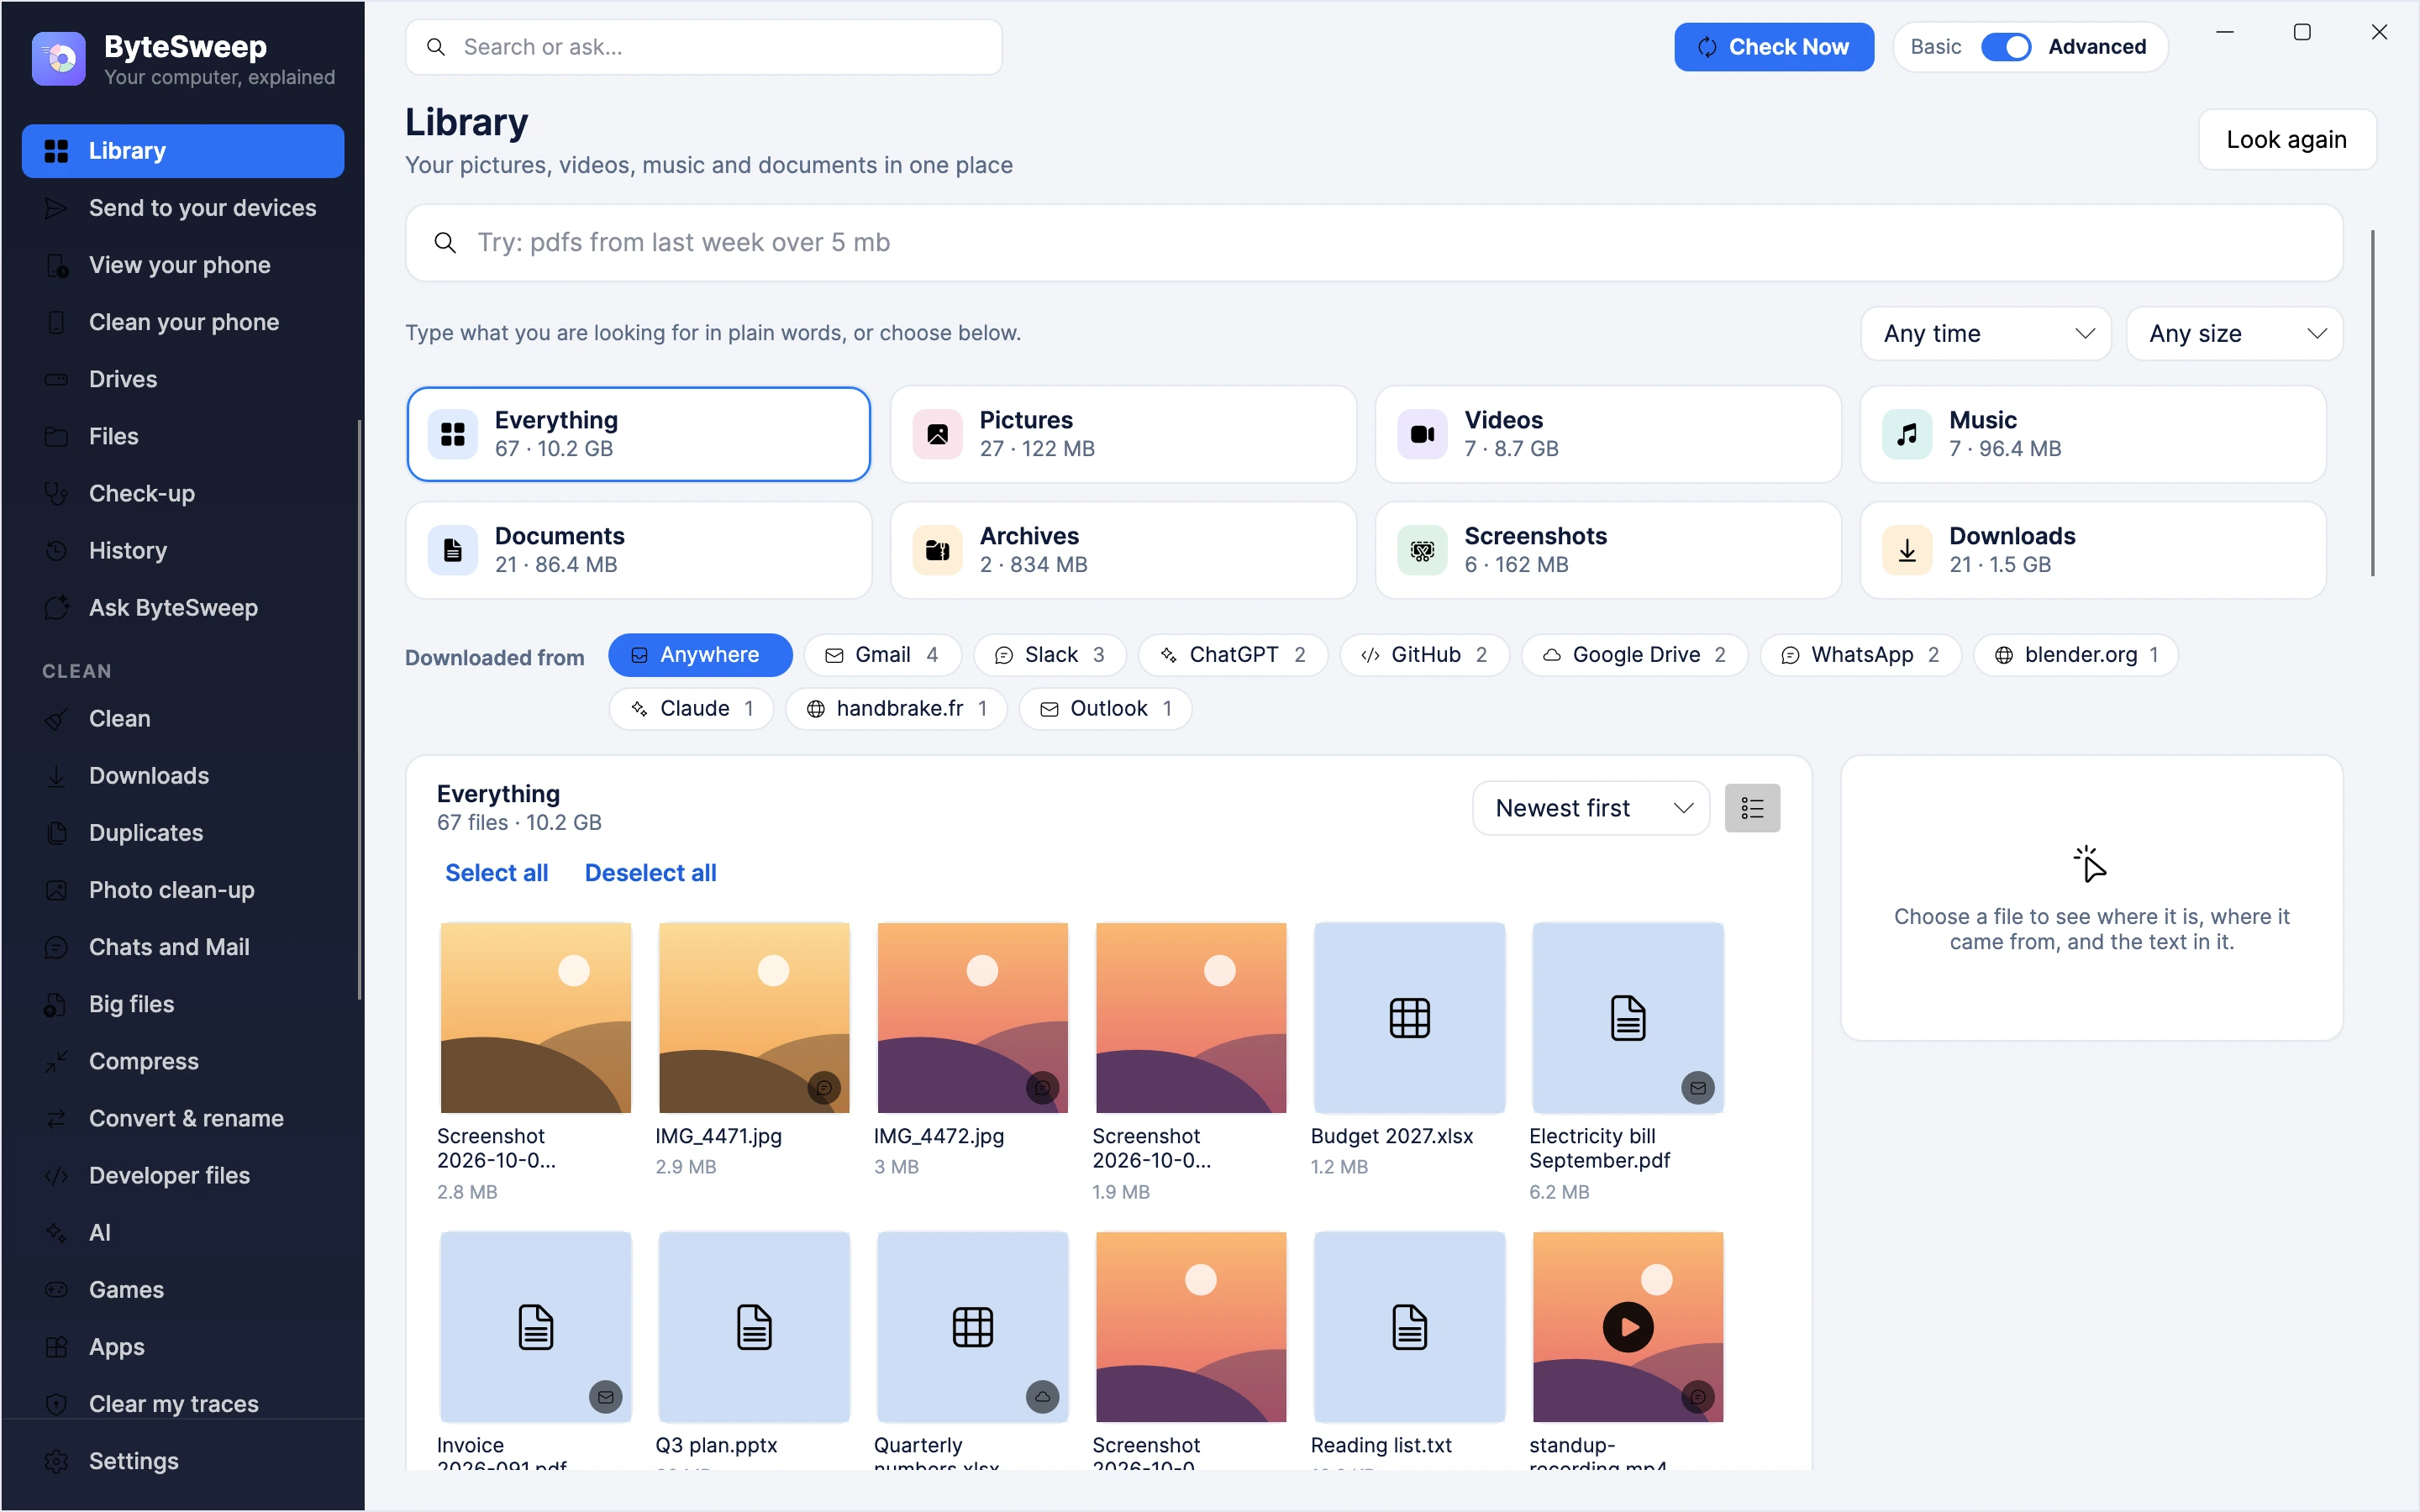Image resolution: width=2420 pixels, height=1512 pixels.
Task: Open the Any time dropdown
Action: coord(1985,333)
